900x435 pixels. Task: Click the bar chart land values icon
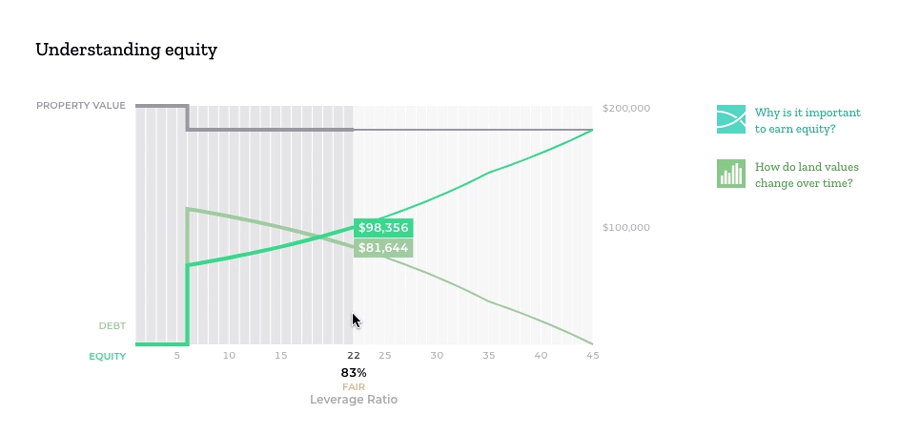(x=731, y=174)
